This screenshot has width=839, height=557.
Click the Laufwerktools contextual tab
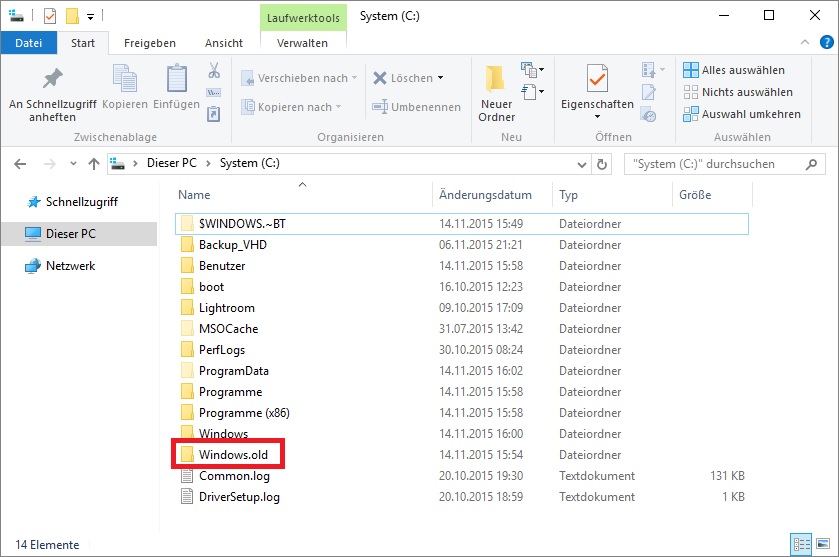[303, 18]
